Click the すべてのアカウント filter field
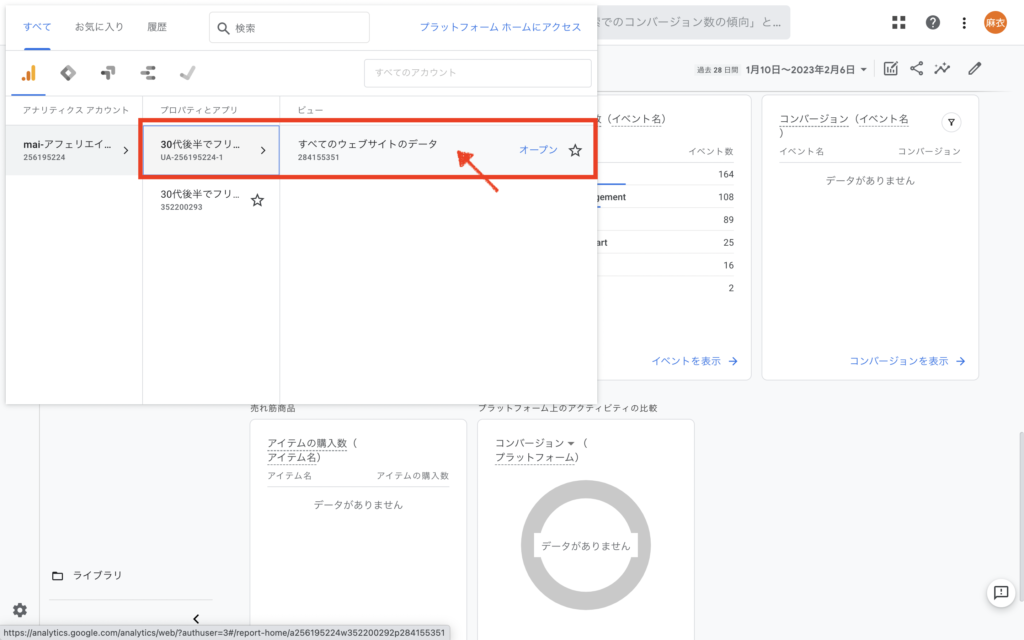1024x640 pixels. (x=477, y=72)
